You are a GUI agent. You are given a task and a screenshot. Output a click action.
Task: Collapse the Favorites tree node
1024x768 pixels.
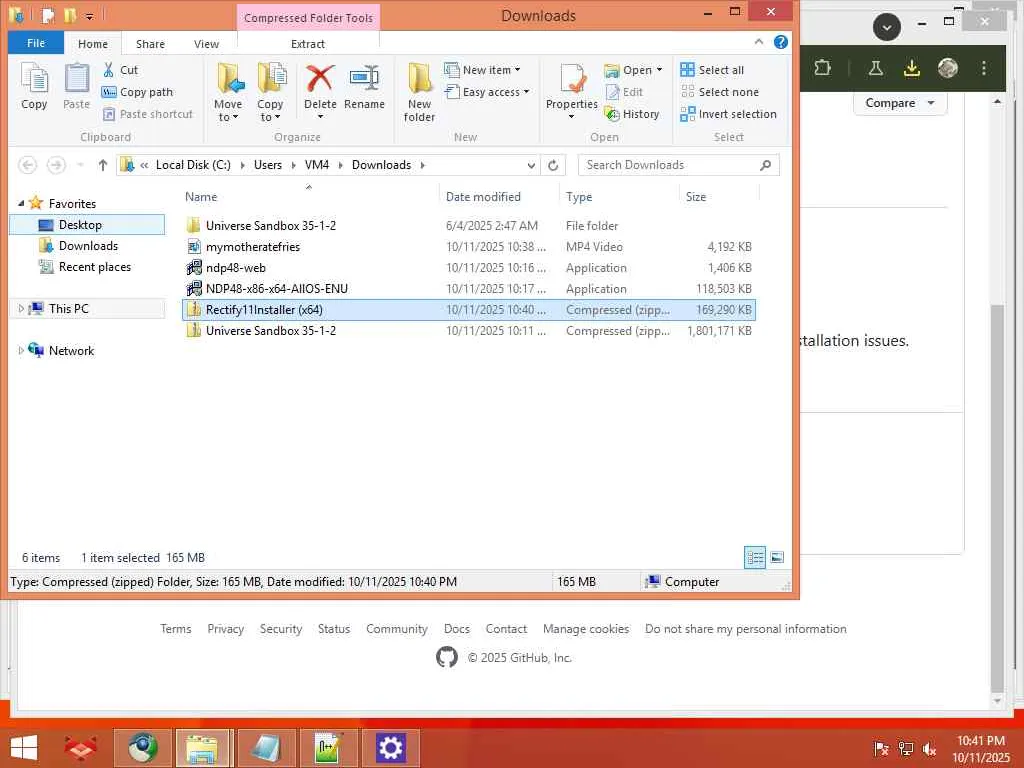coord(21,203)
